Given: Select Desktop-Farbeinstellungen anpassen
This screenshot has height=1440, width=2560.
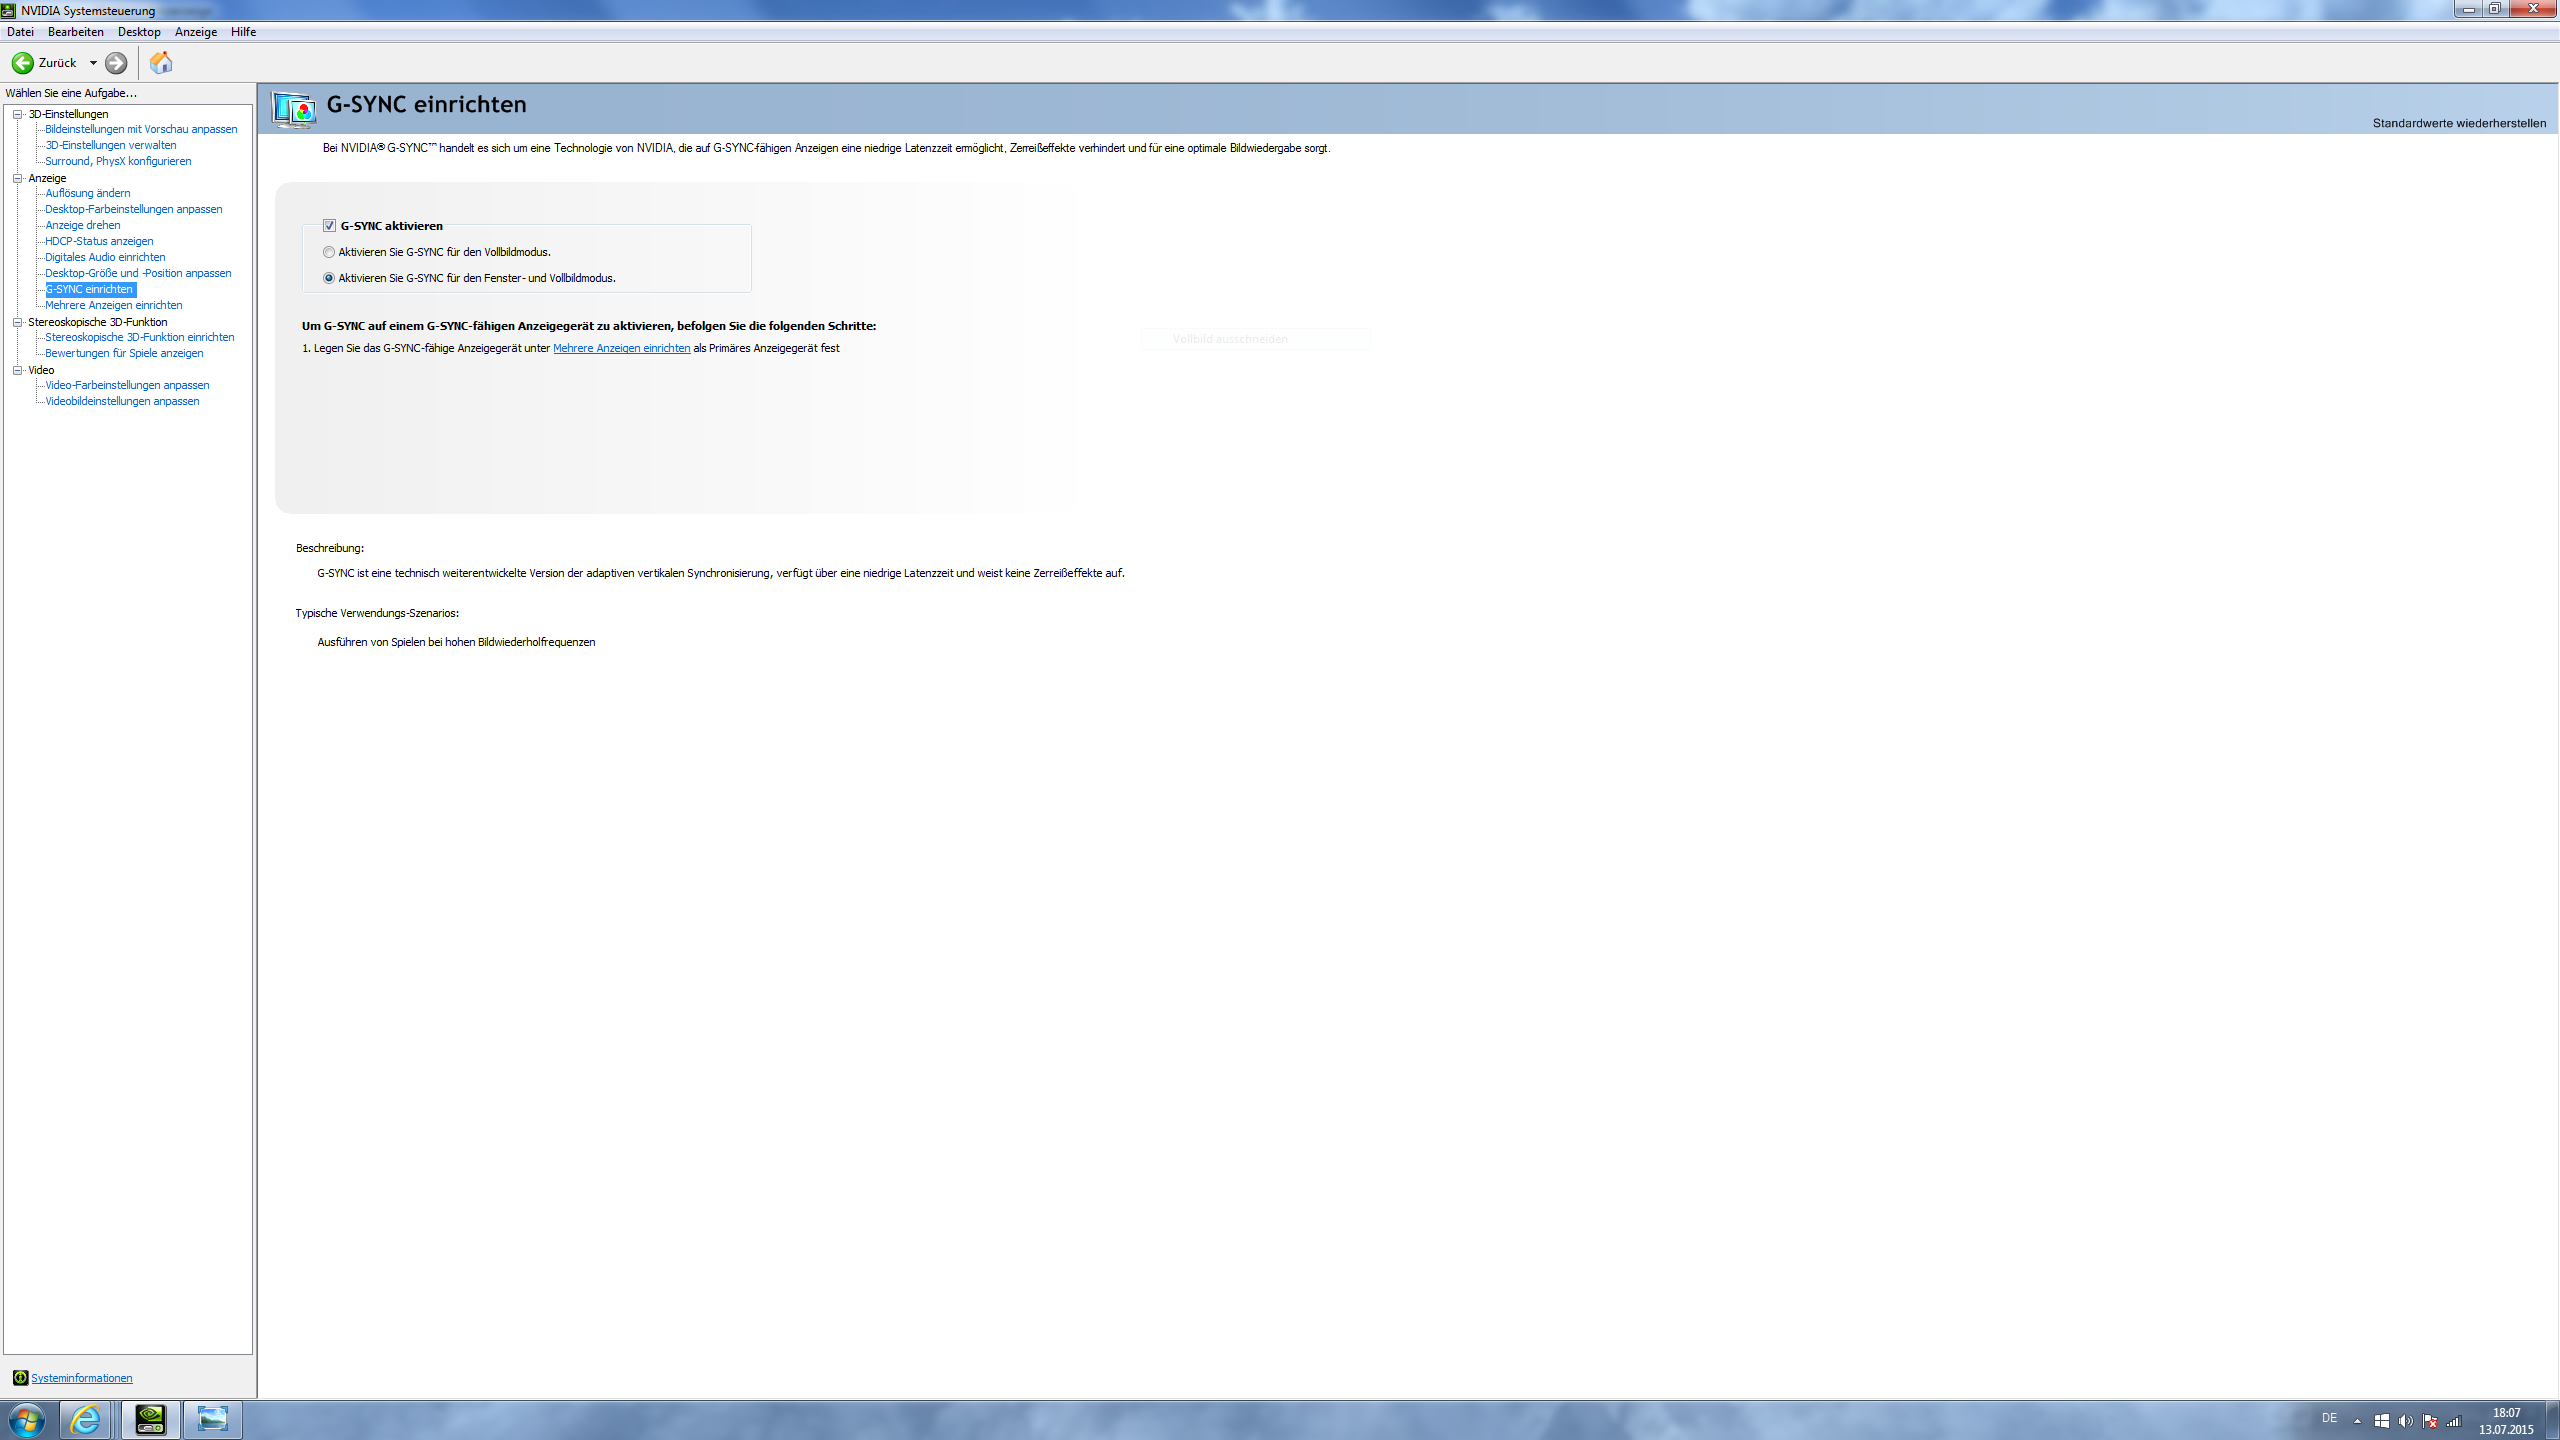Looking at the screenshot, I should (134, 209).
